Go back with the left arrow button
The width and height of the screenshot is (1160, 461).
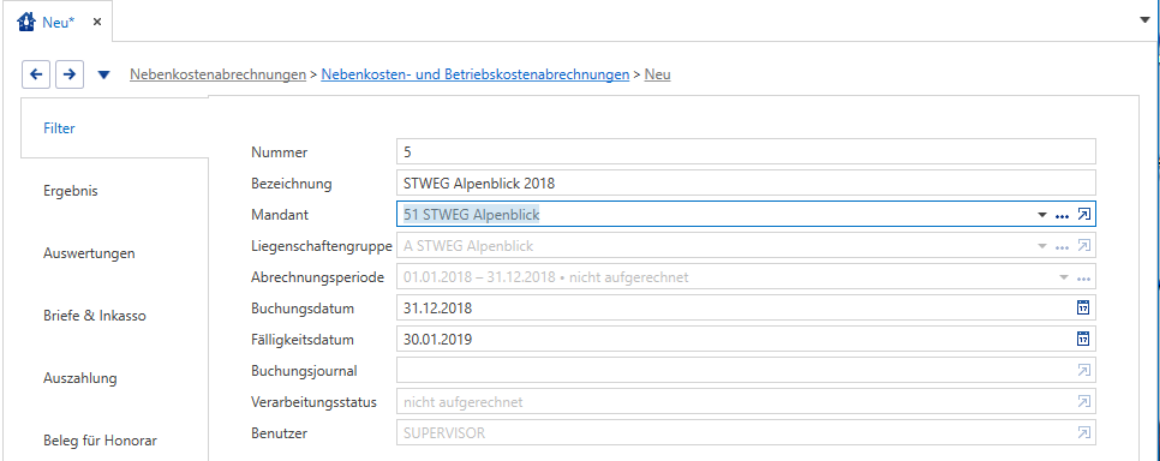tap(36, 74)
